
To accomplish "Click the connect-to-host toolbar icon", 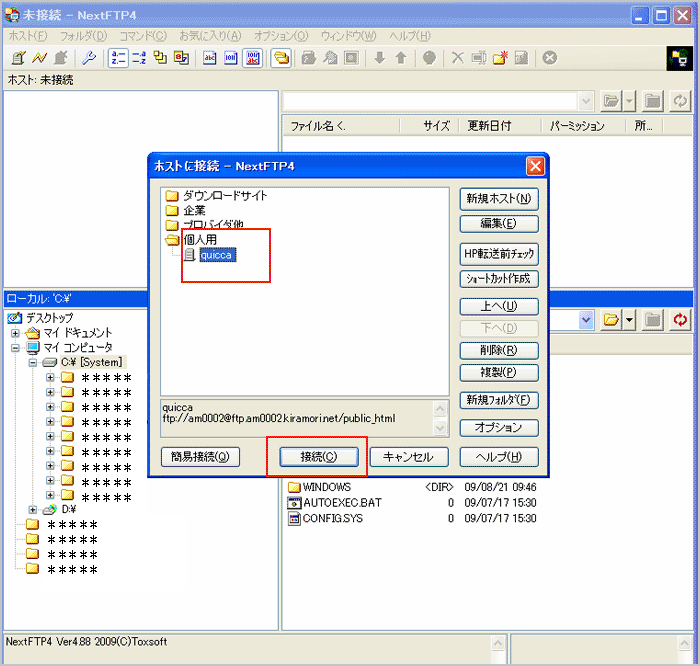I will pos(18,58).
